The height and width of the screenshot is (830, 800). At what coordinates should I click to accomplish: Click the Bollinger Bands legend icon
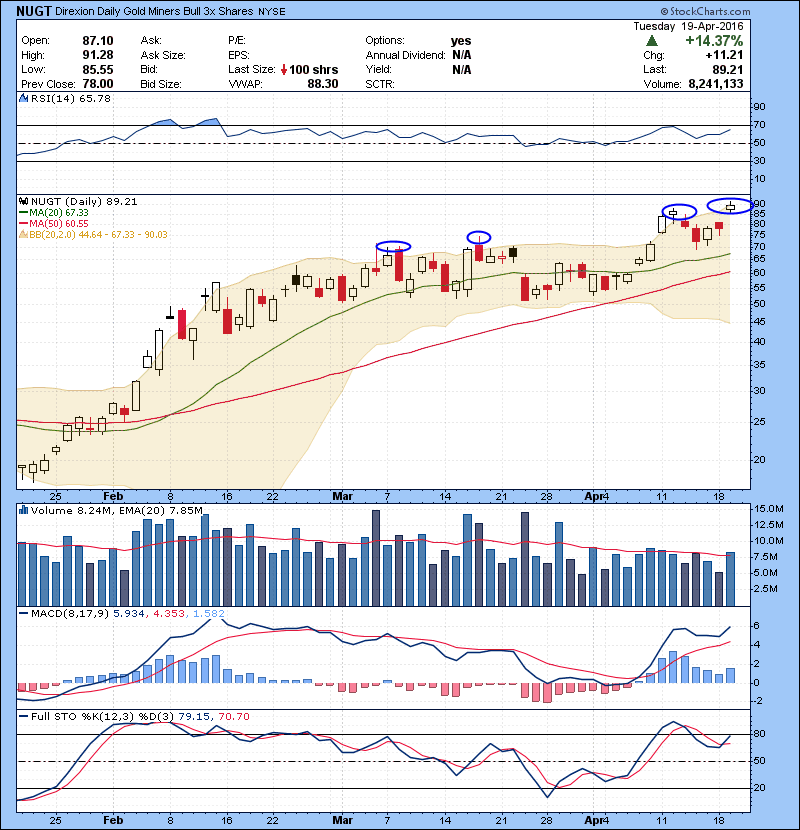(23, 234)
